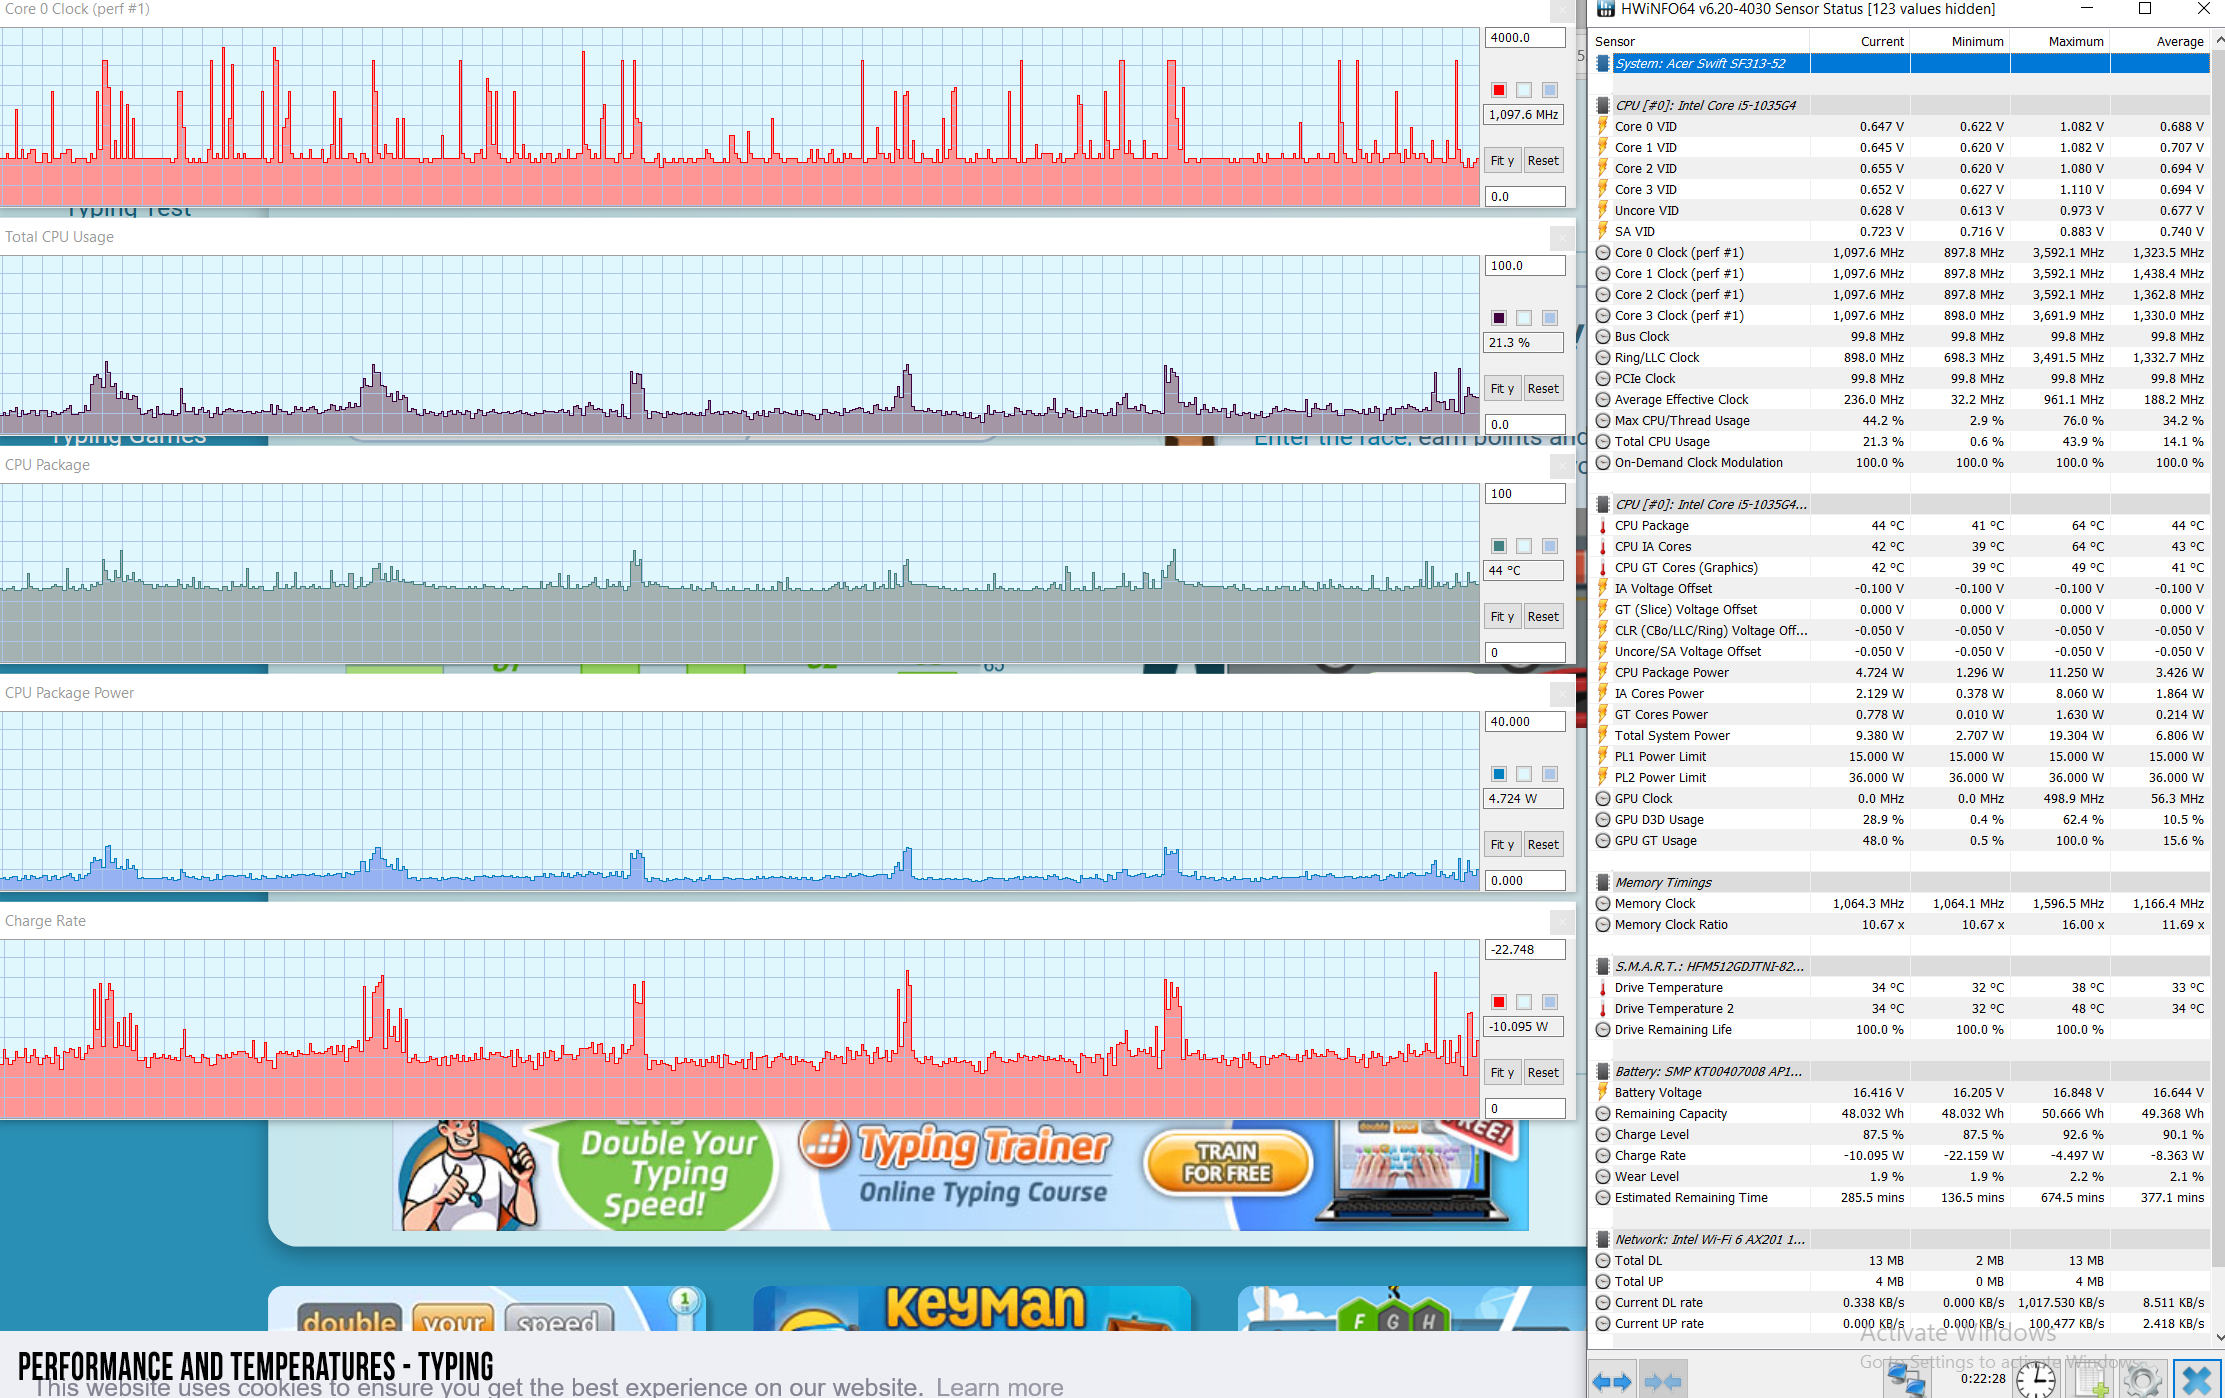The width and height of the screenshot is (2225, 1398).
Task: Select the Estimated Remaining Time row
Action: [1900, 1197]
